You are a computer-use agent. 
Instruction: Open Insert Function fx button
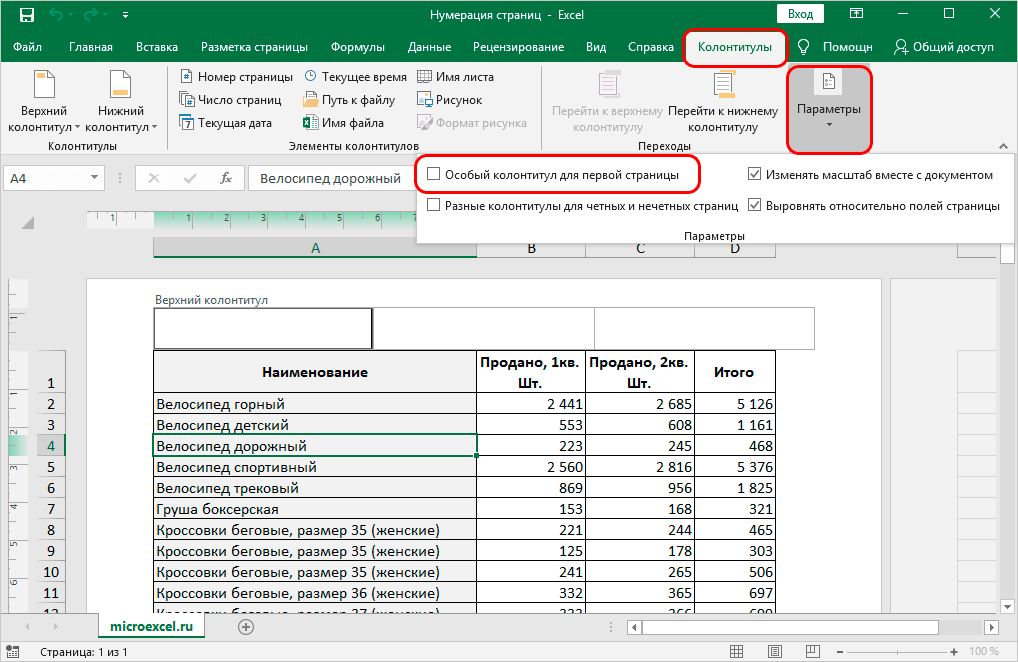click(226, 178)
